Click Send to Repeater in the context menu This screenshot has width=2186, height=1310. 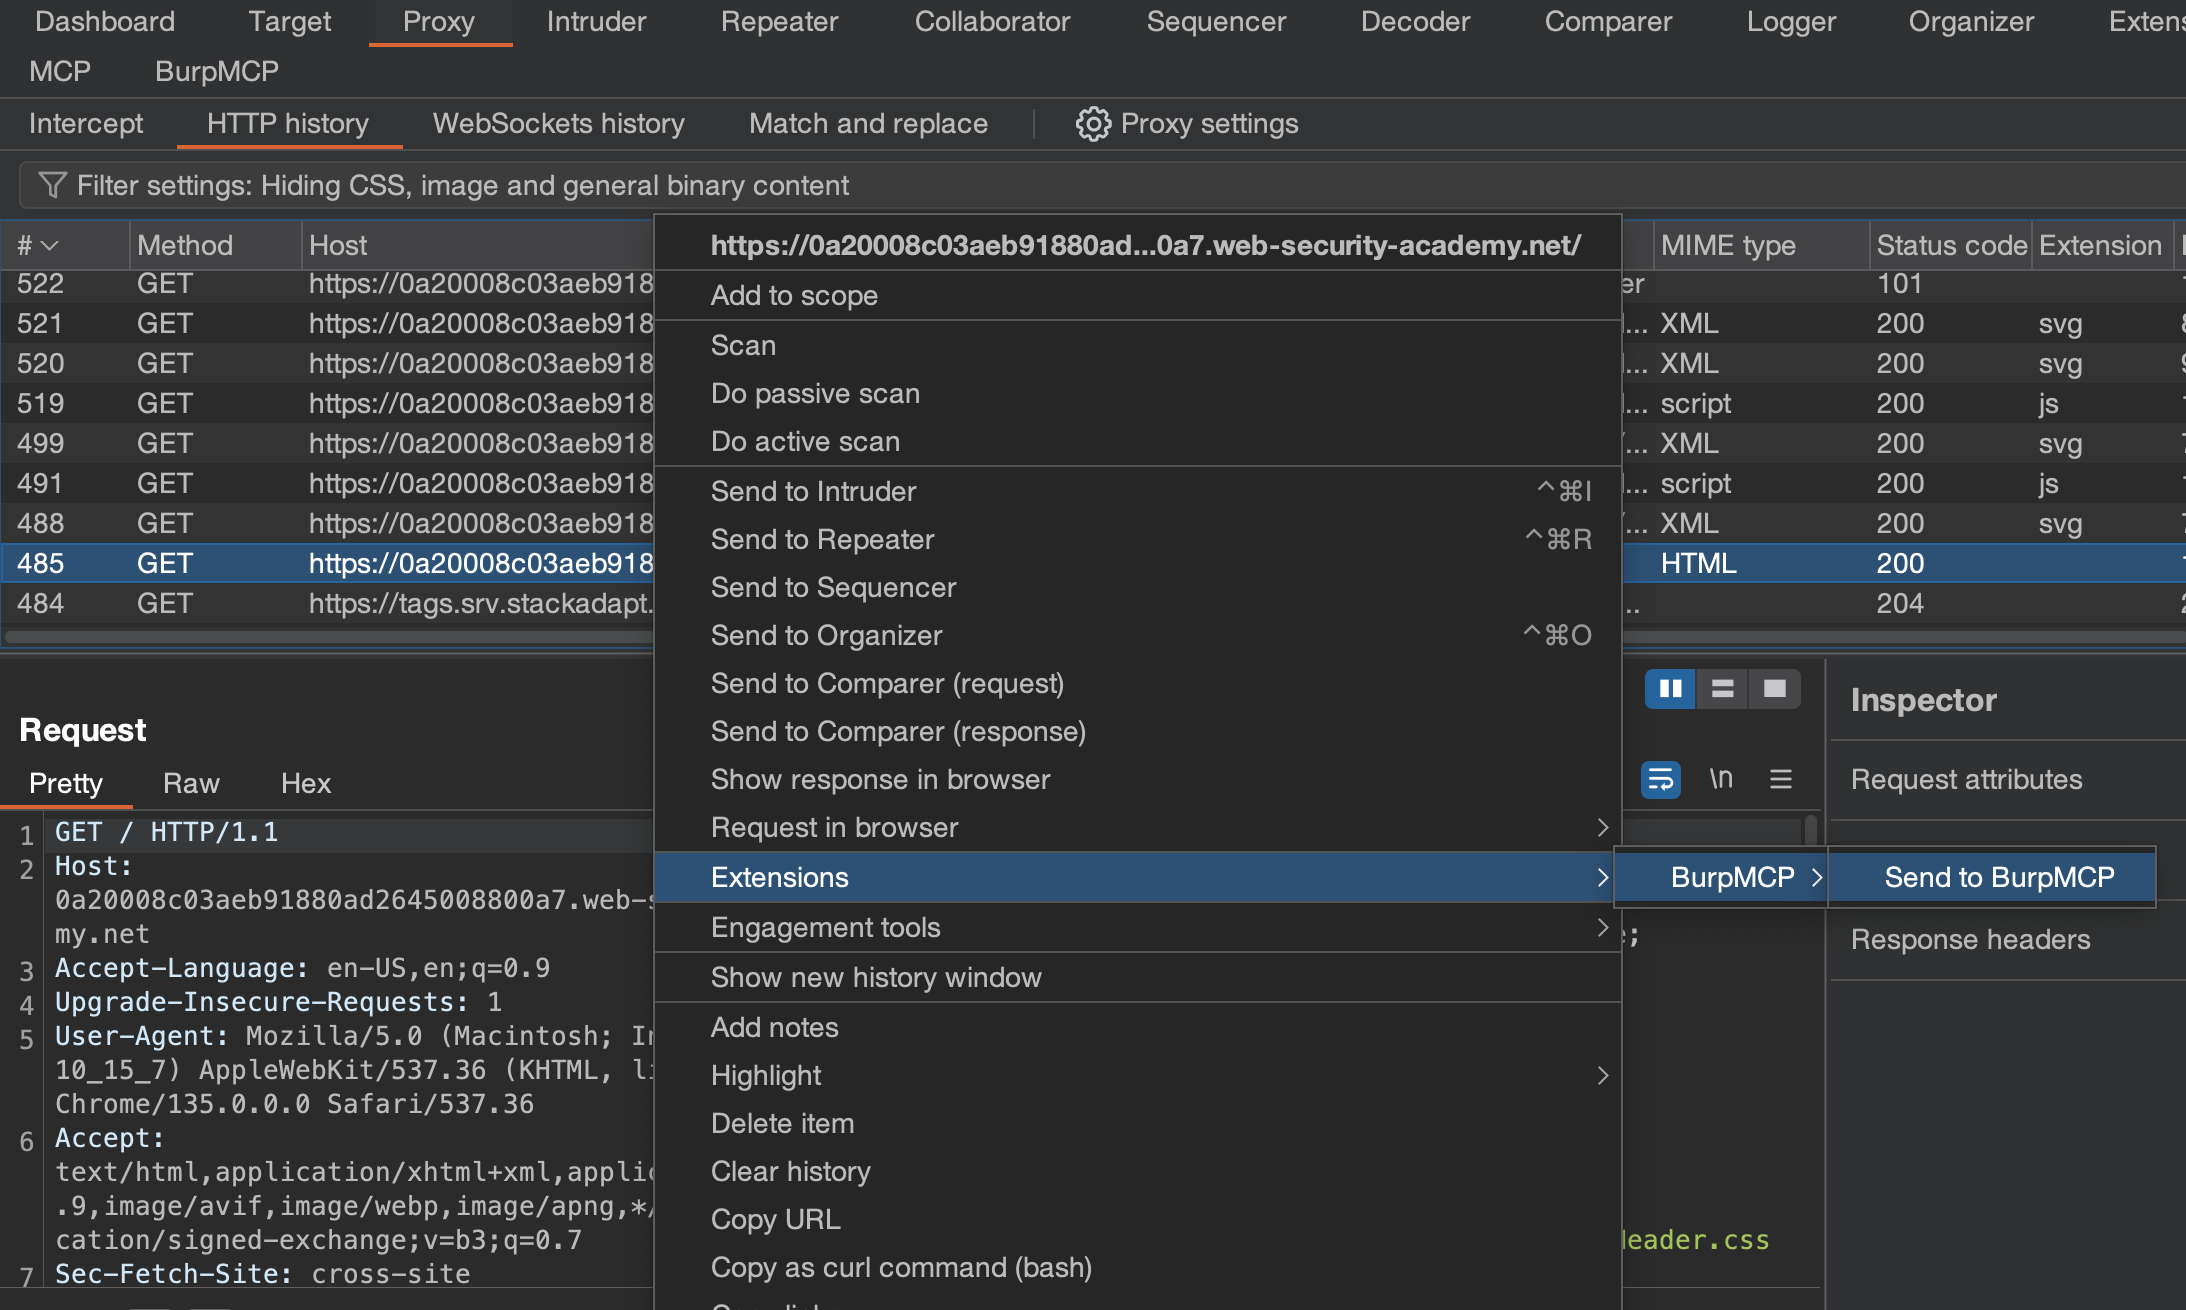(822, 540)
